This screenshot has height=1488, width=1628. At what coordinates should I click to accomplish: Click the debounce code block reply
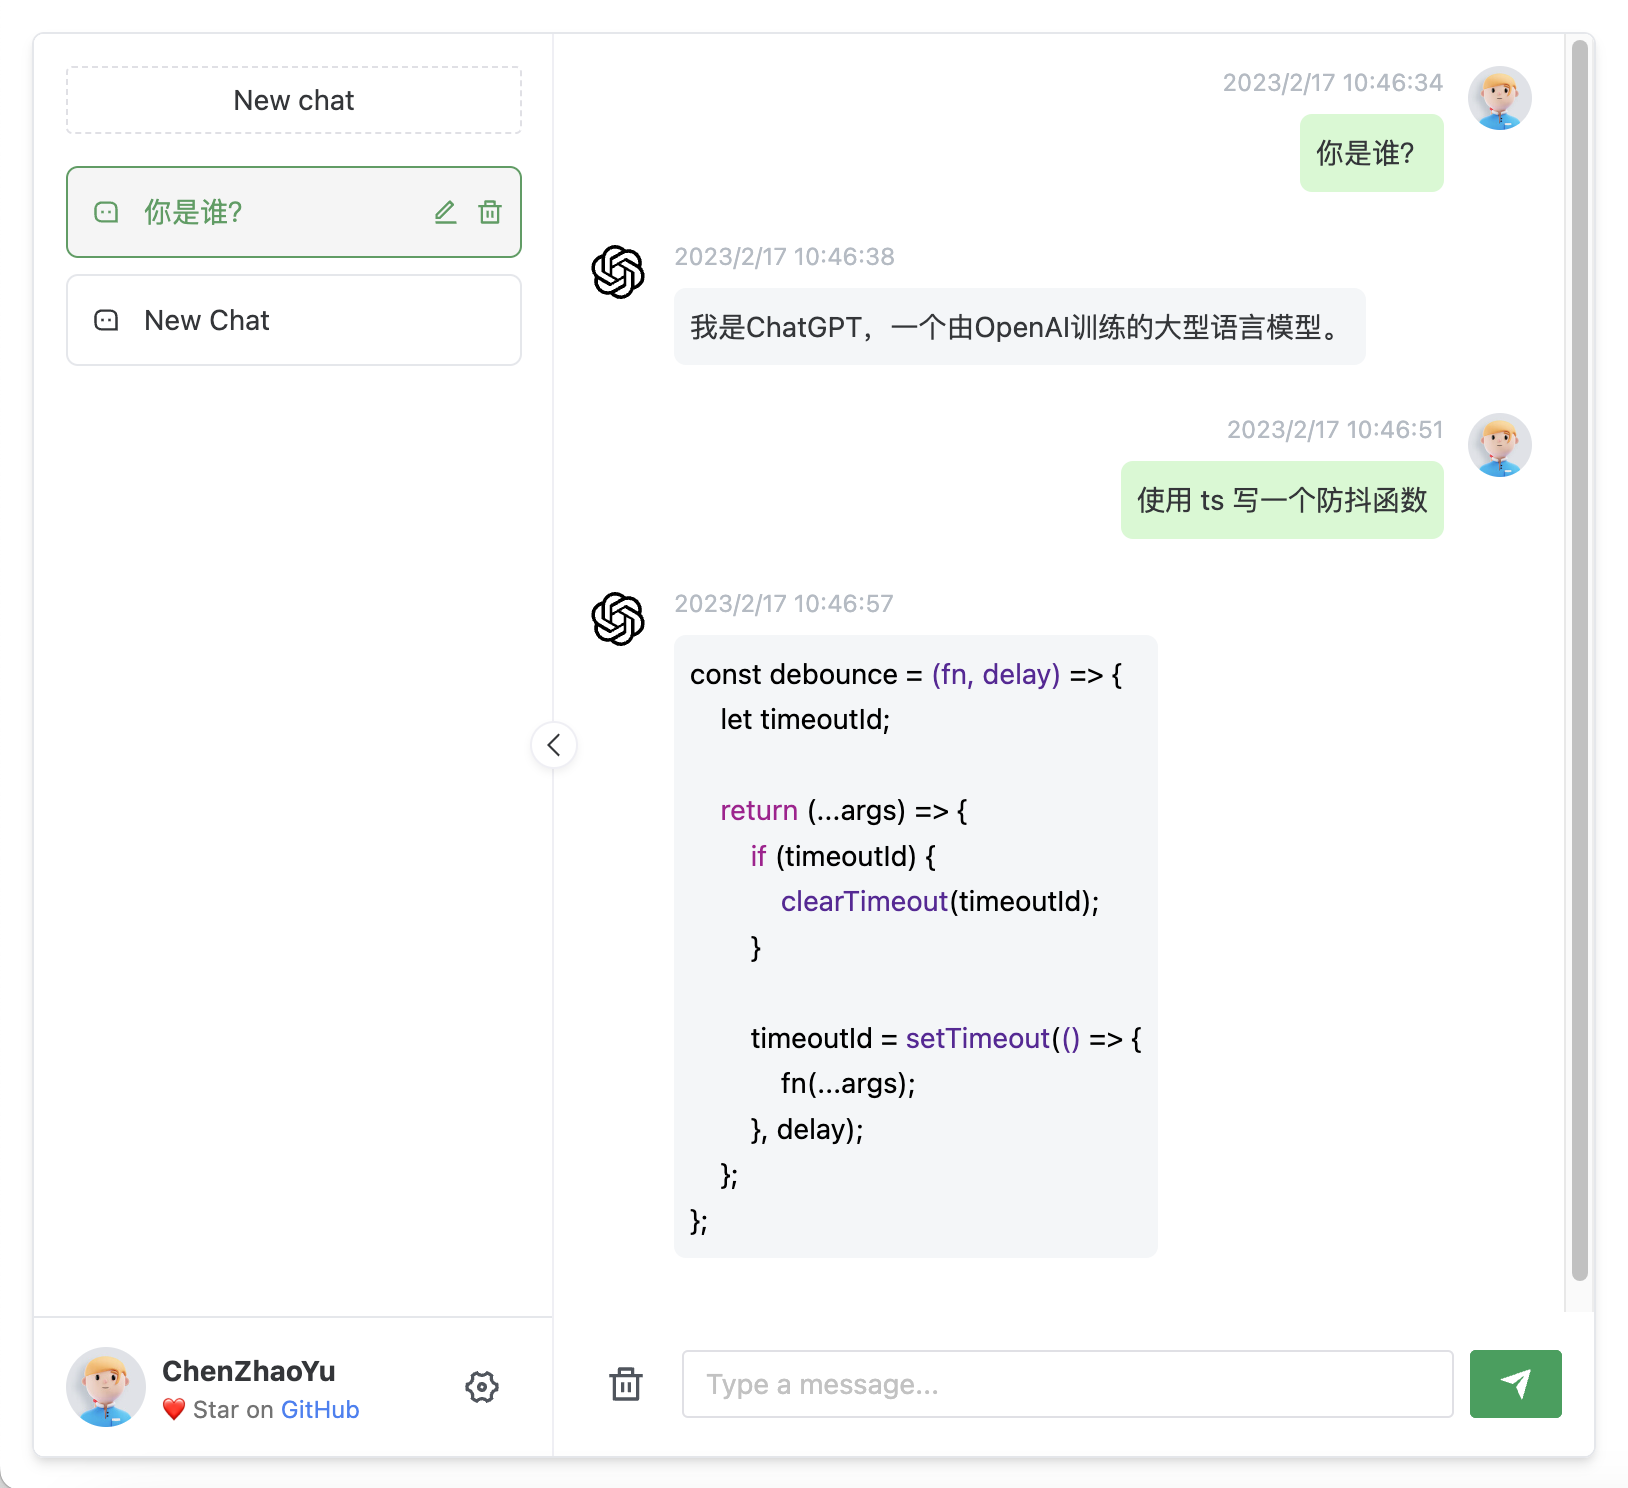click(x=915, y=946)
